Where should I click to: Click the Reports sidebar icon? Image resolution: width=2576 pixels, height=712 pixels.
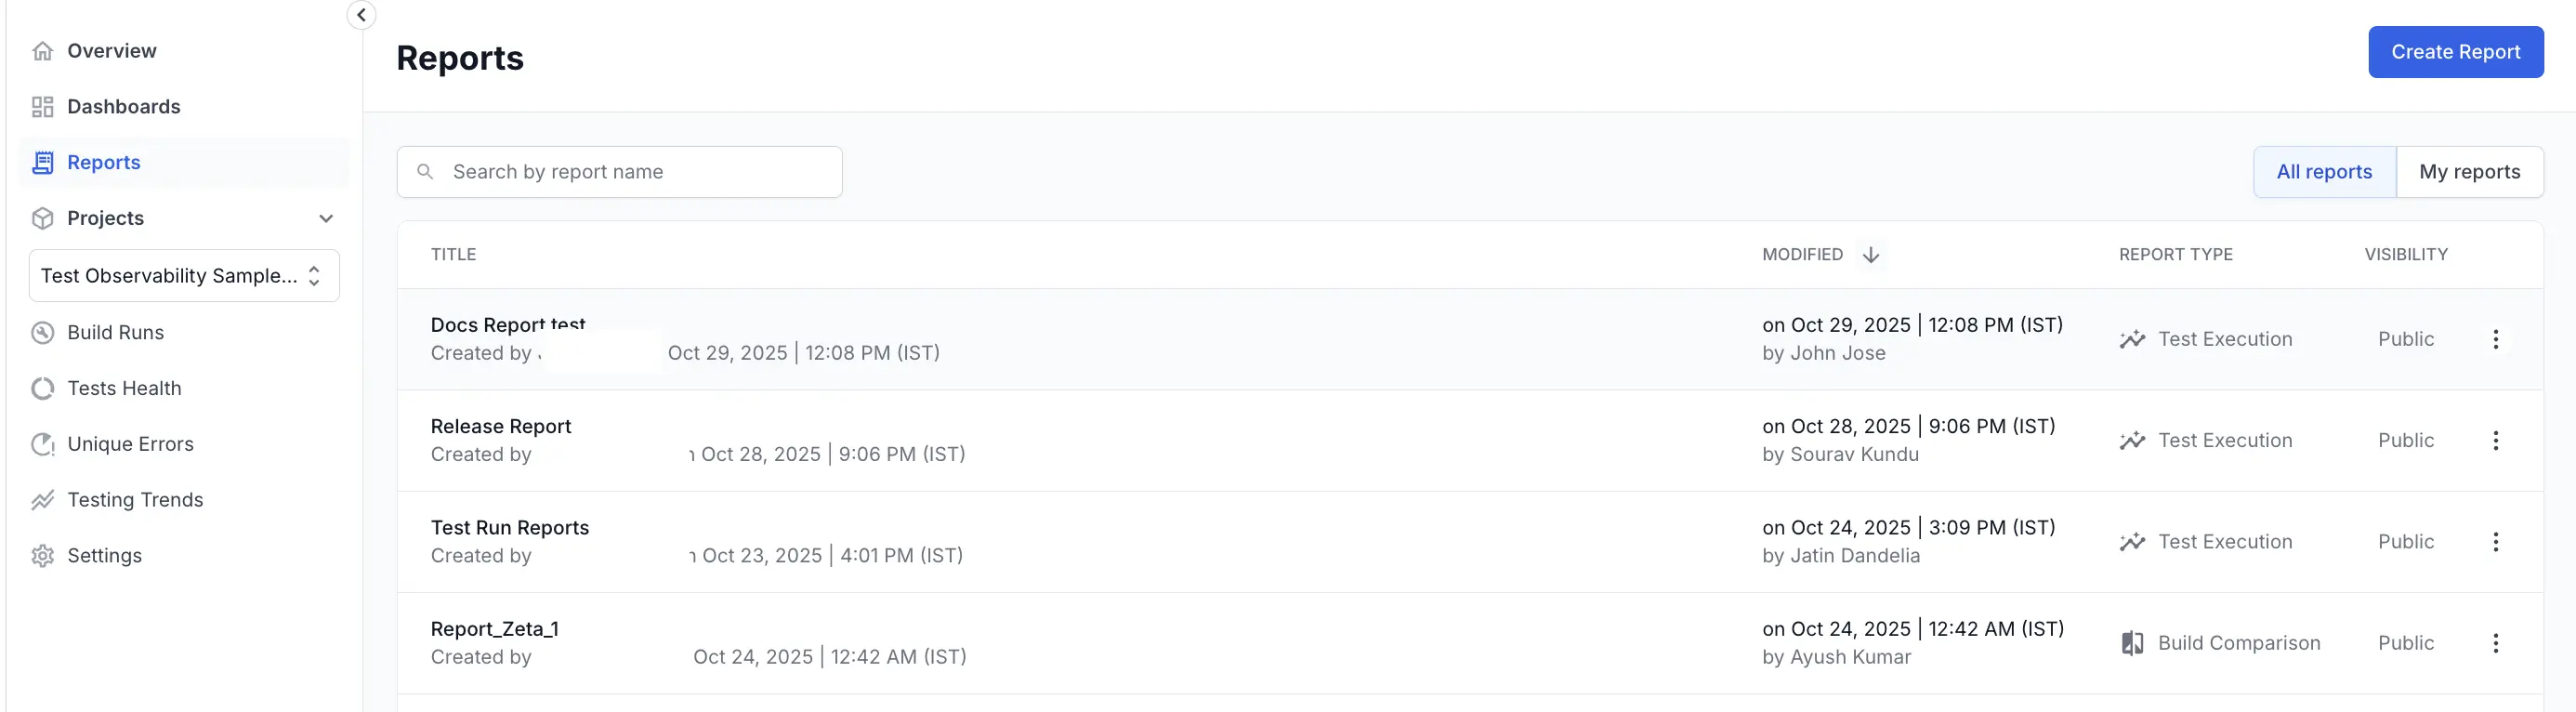[x=43, y=162]
